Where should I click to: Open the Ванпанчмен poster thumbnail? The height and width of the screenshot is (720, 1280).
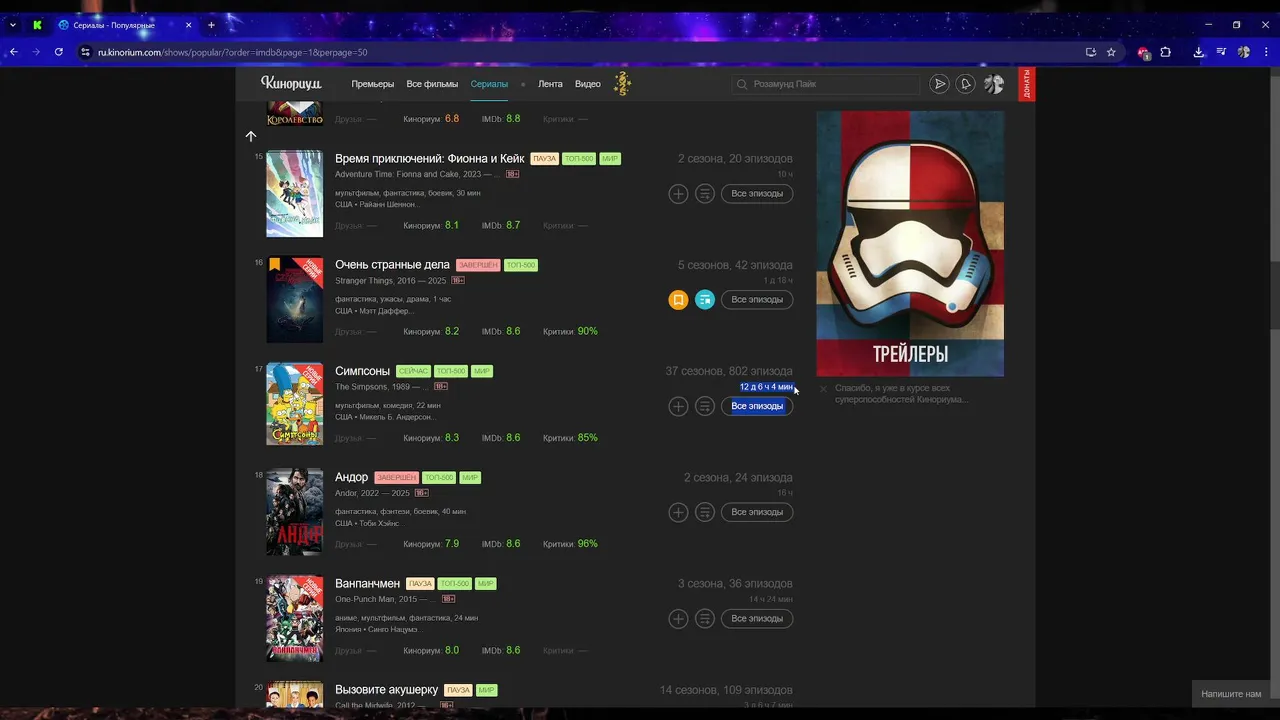tap(294, 618)
